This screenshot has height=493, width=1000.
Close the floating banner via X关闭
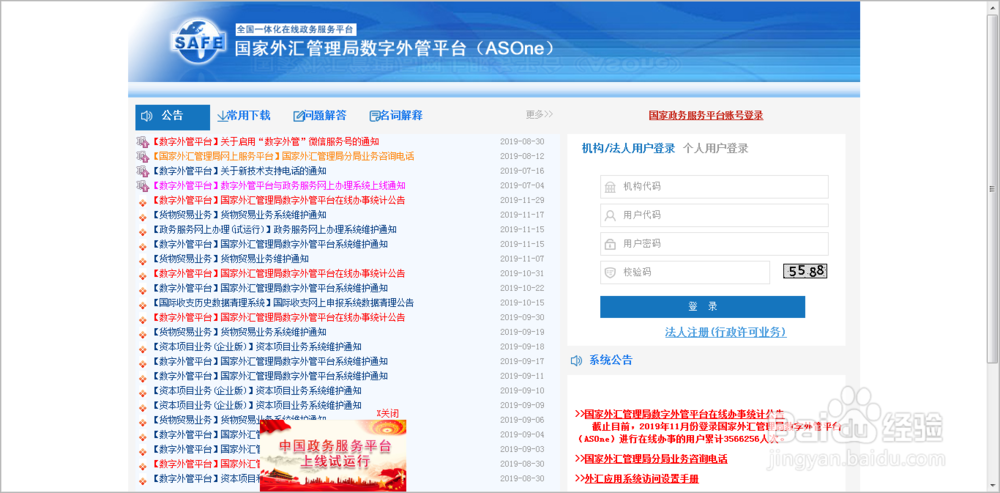[387, 413]
